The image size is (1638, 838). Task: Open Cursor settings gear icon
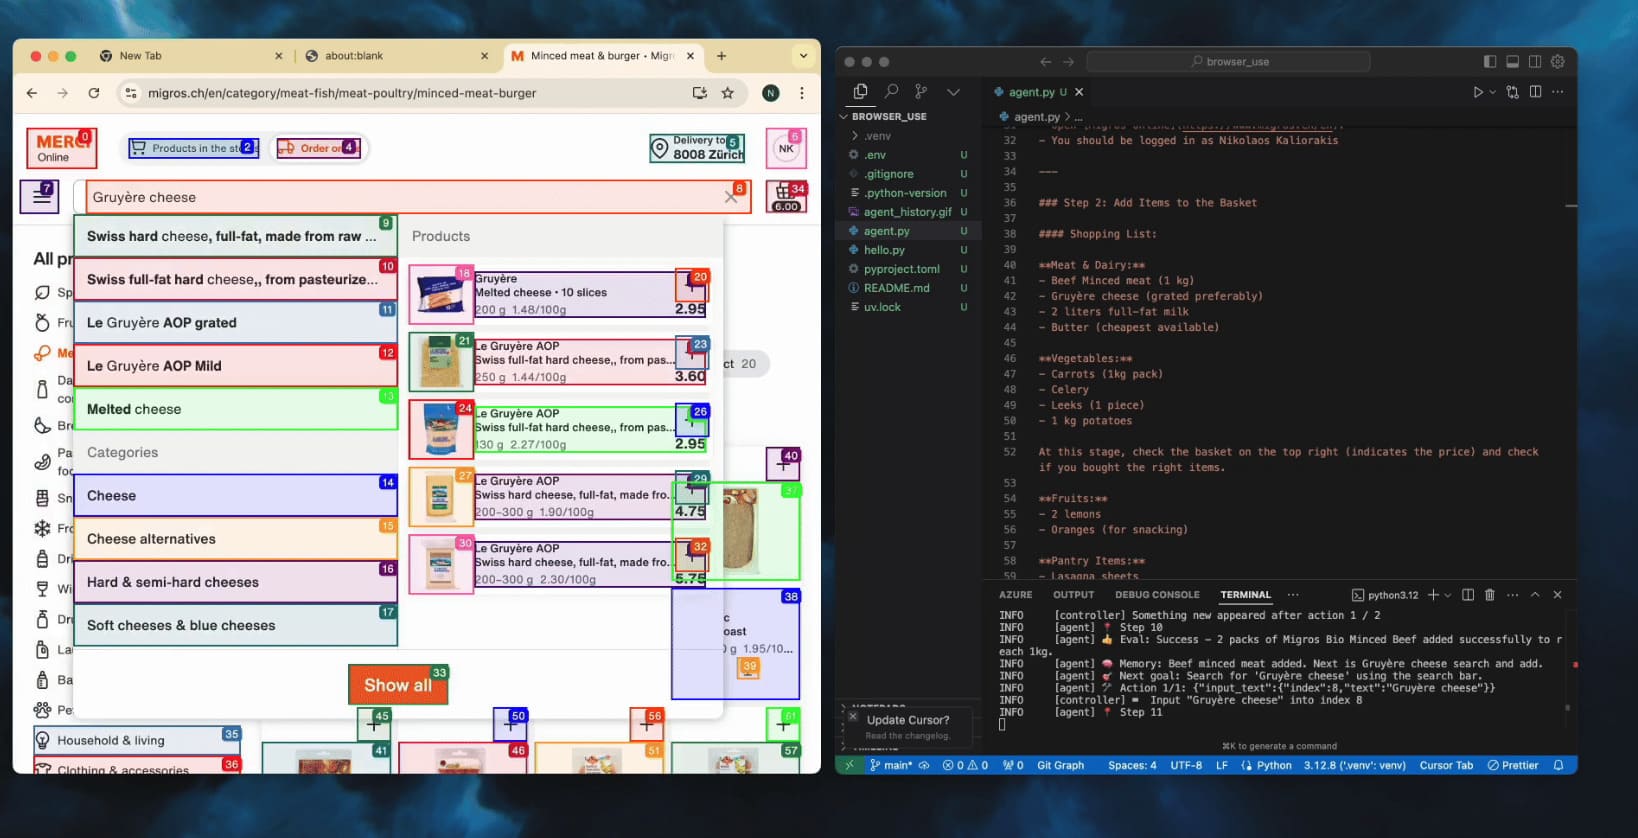tap(1558, 62)
